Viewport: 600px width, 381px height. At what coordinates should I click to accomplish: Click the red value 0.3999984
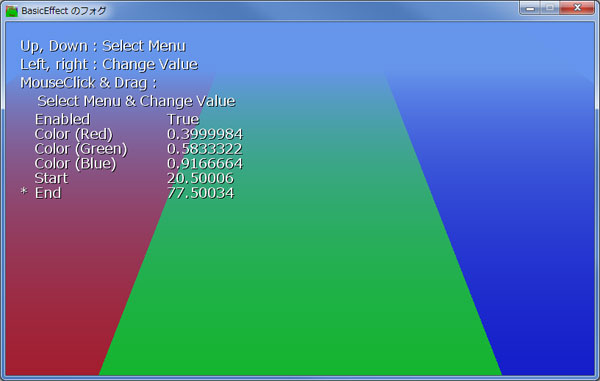(205, 134)
